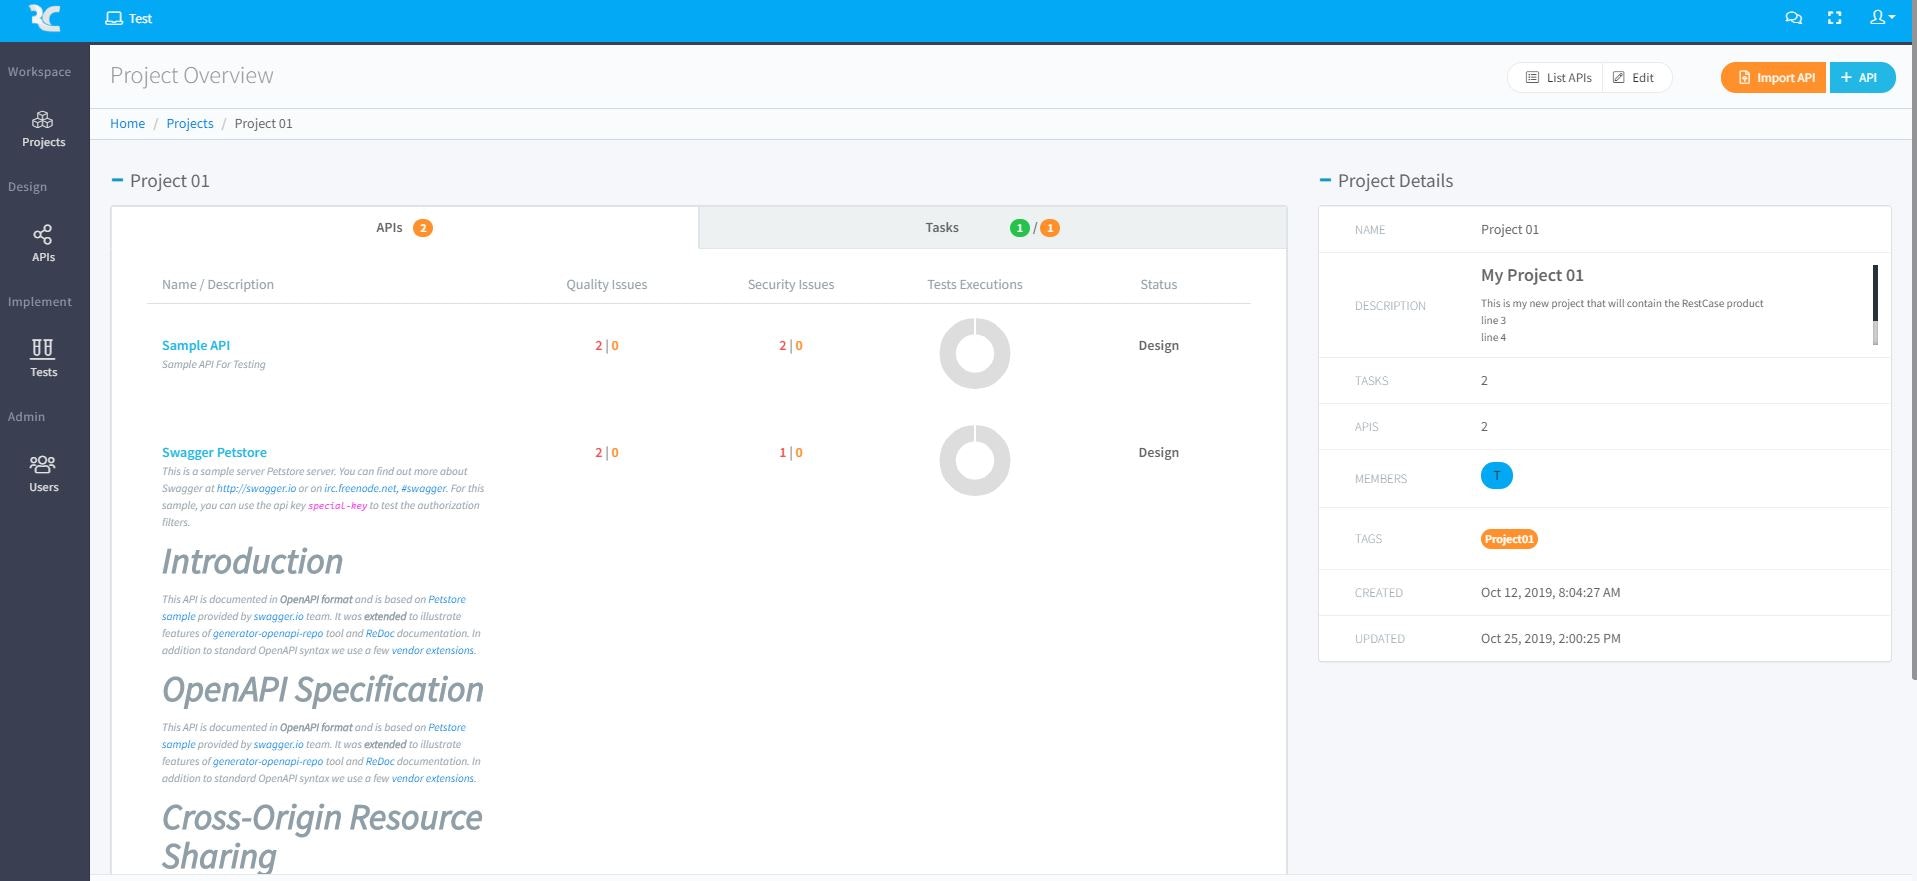Click the description box scrollbar

(x=1875, y=305)
